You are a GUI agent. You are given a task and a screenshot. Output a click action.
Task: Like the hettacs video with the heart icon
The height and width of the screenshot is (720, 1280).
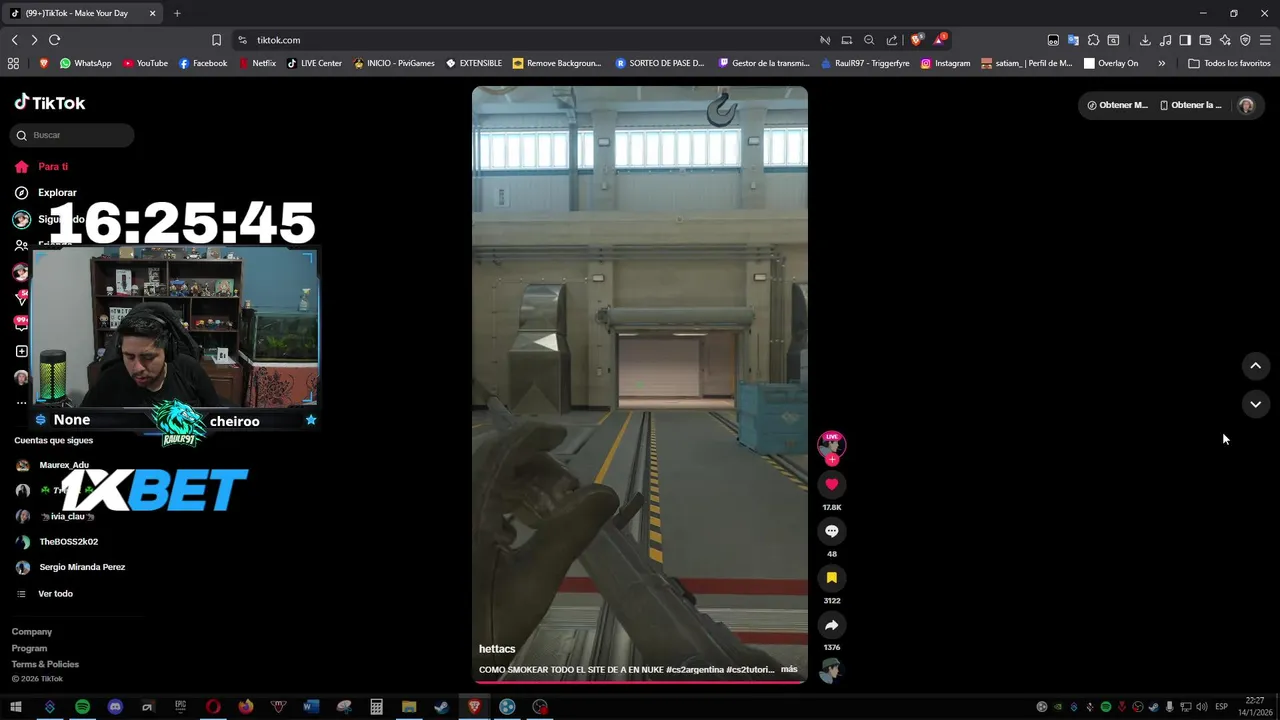tap(831, 484)
